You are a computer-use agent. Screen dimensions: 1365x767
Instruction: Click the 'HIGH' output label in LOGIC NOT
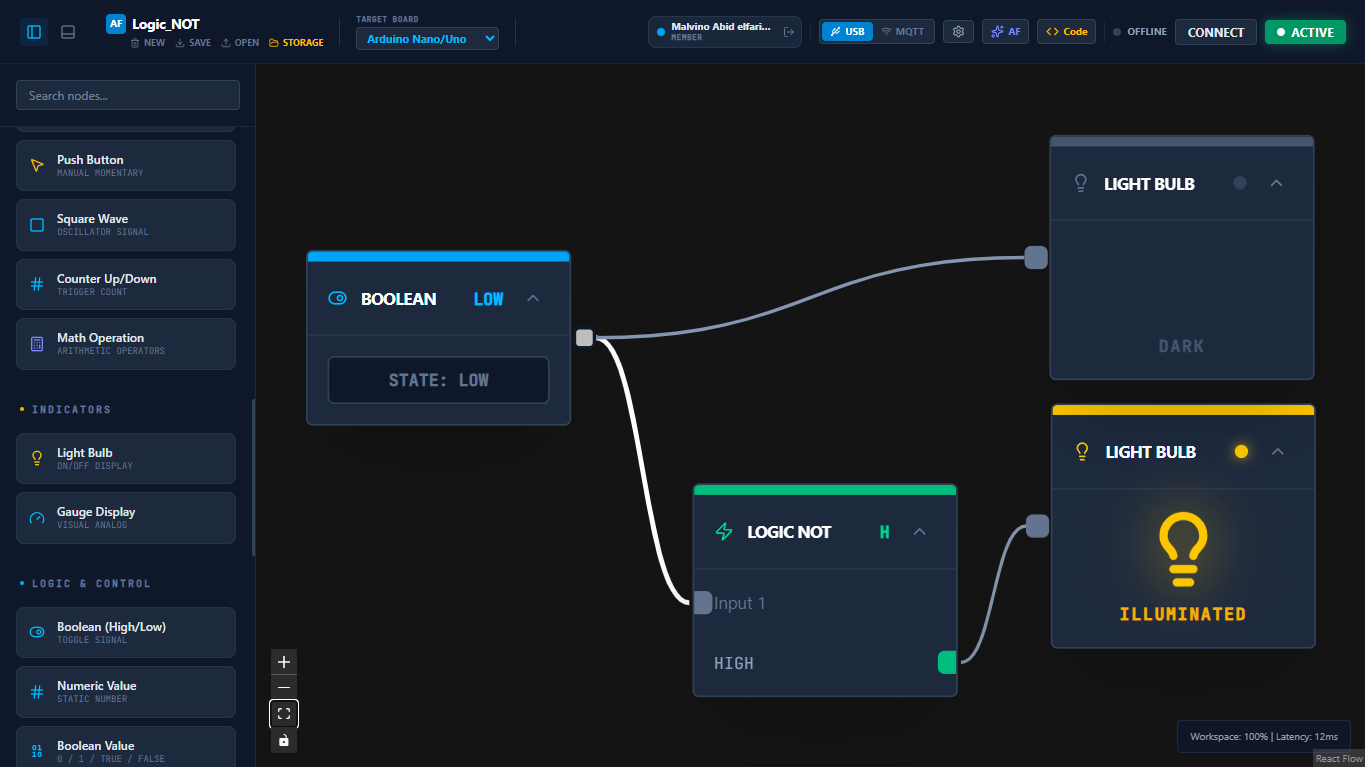click(x=734, y=663)
